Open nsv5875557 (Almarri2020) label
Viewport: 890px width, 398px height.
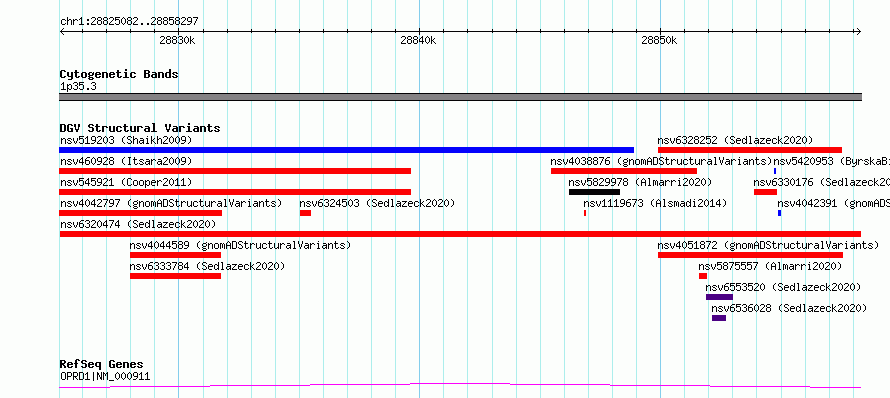(x=770, y=266)
